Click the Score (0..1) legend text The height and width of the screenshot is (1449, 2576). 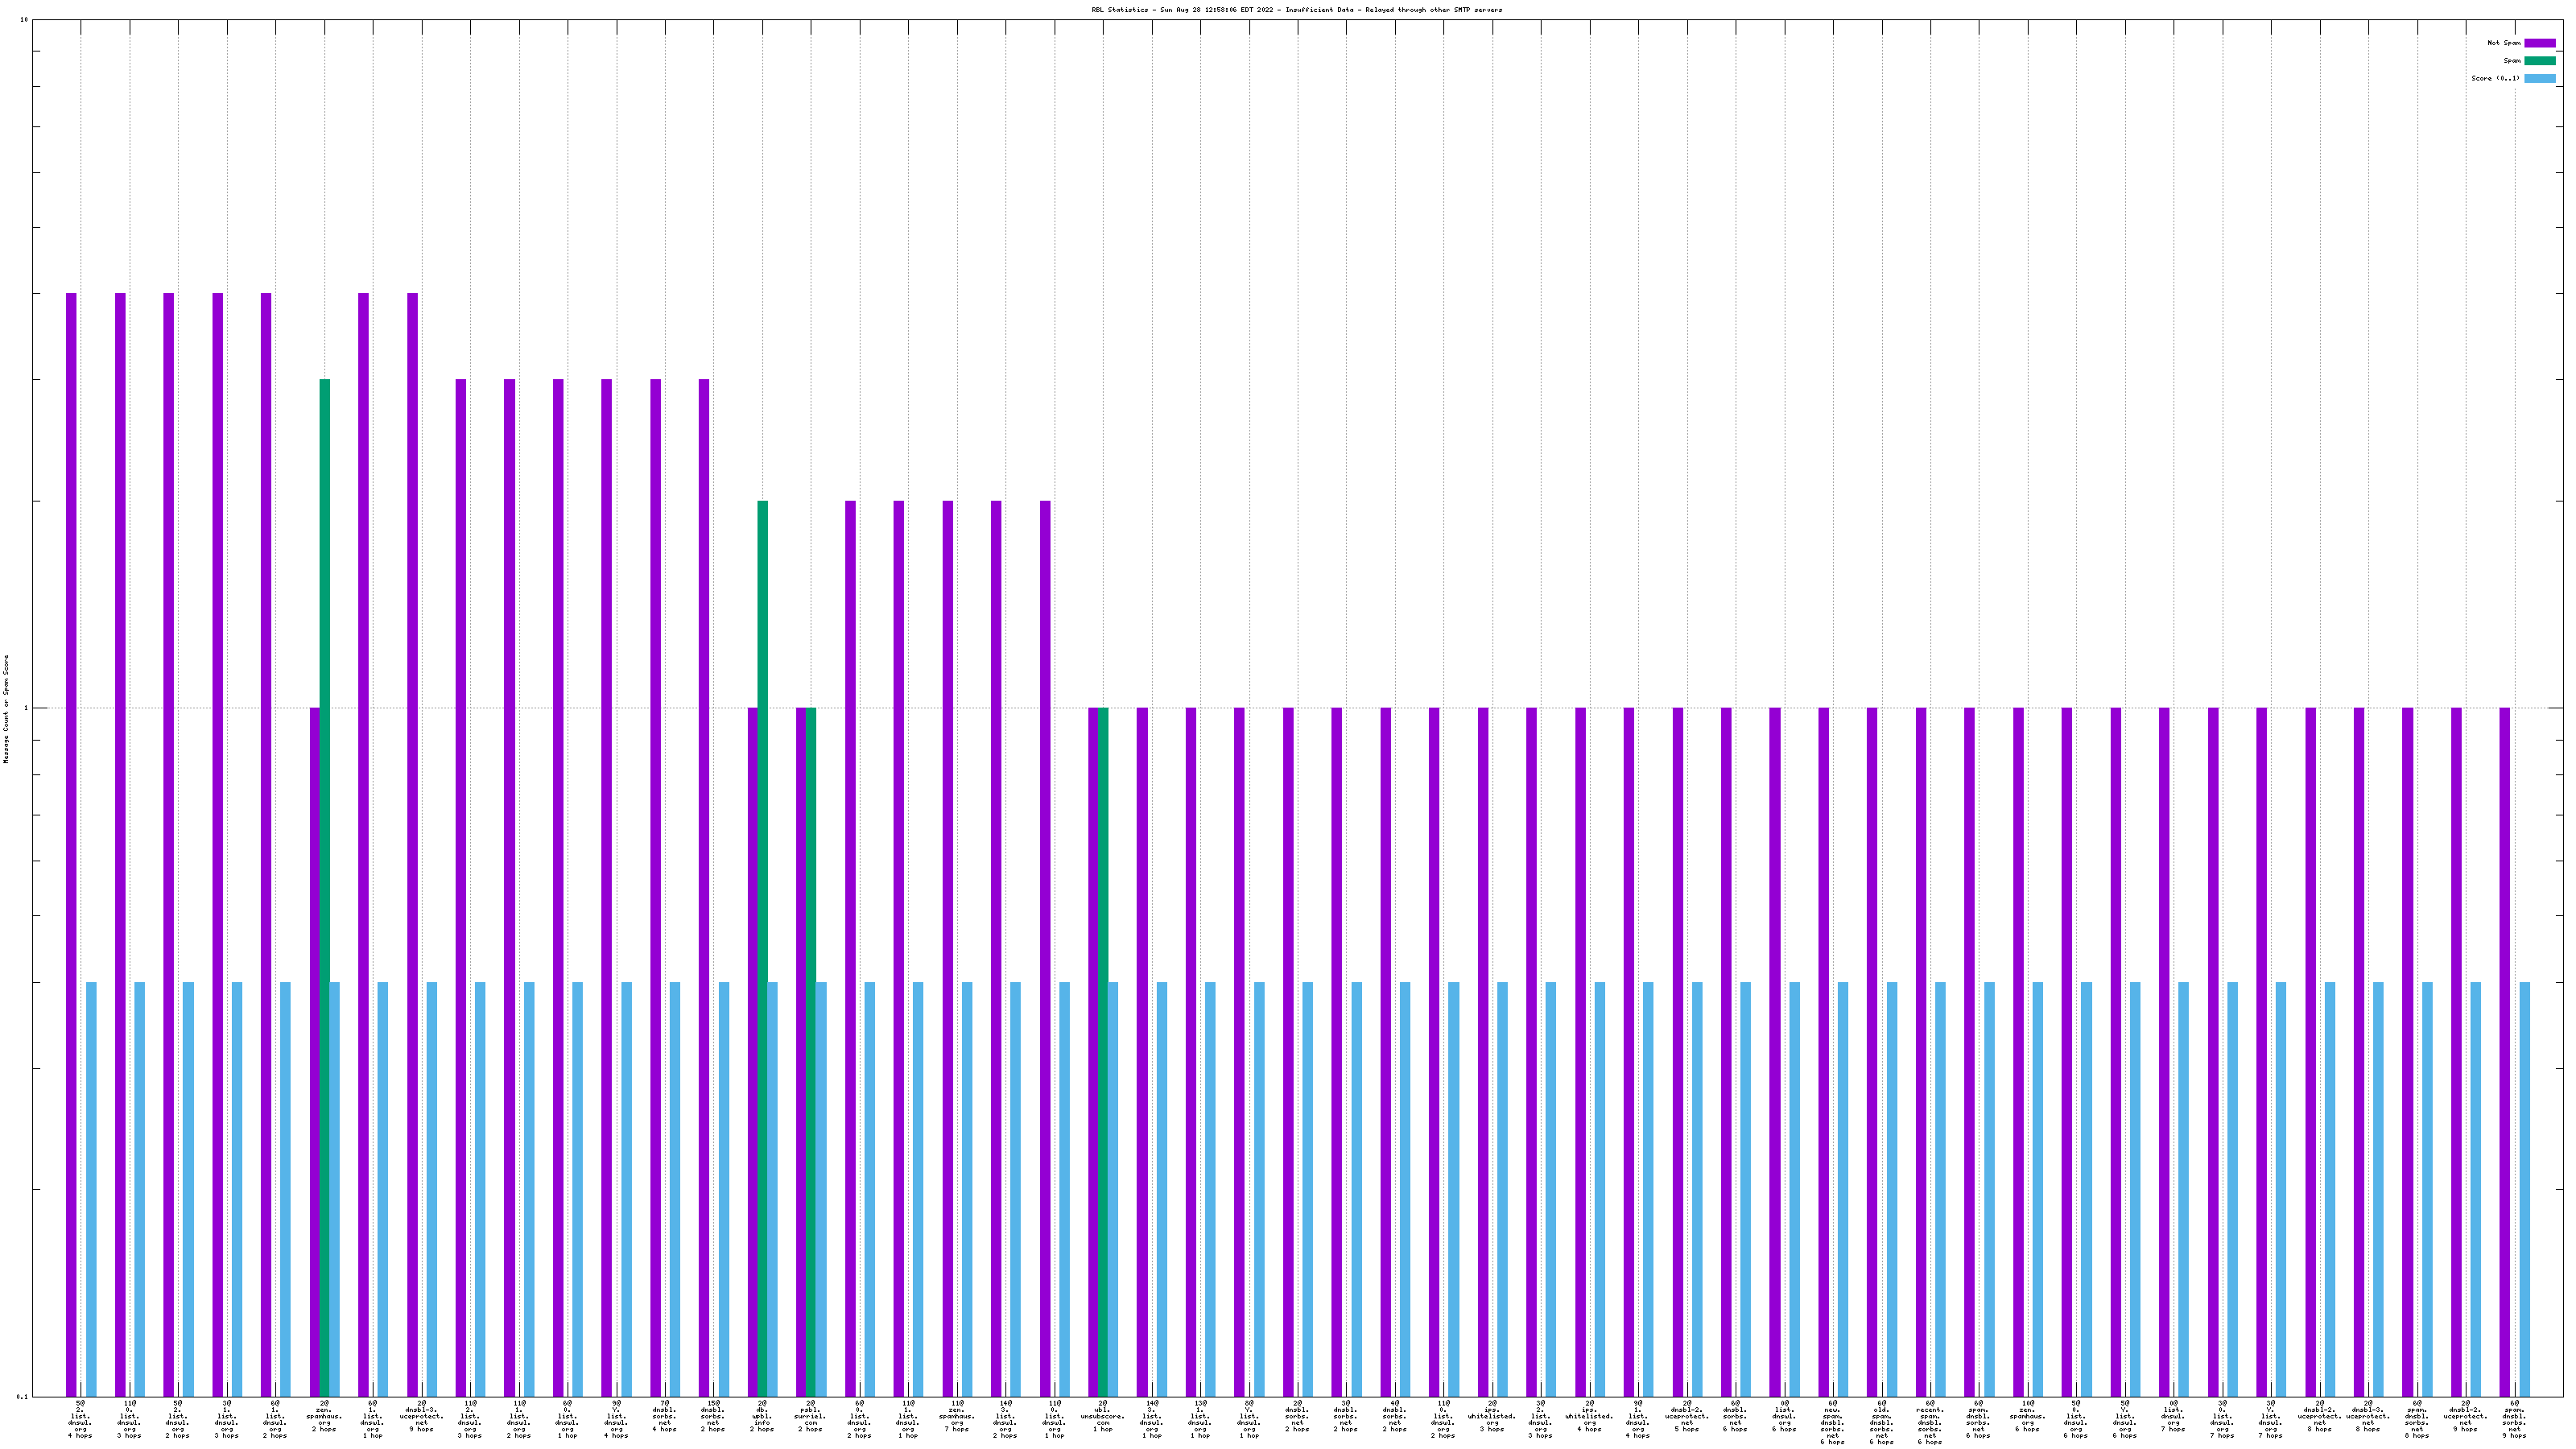[x=2495, y=78]
